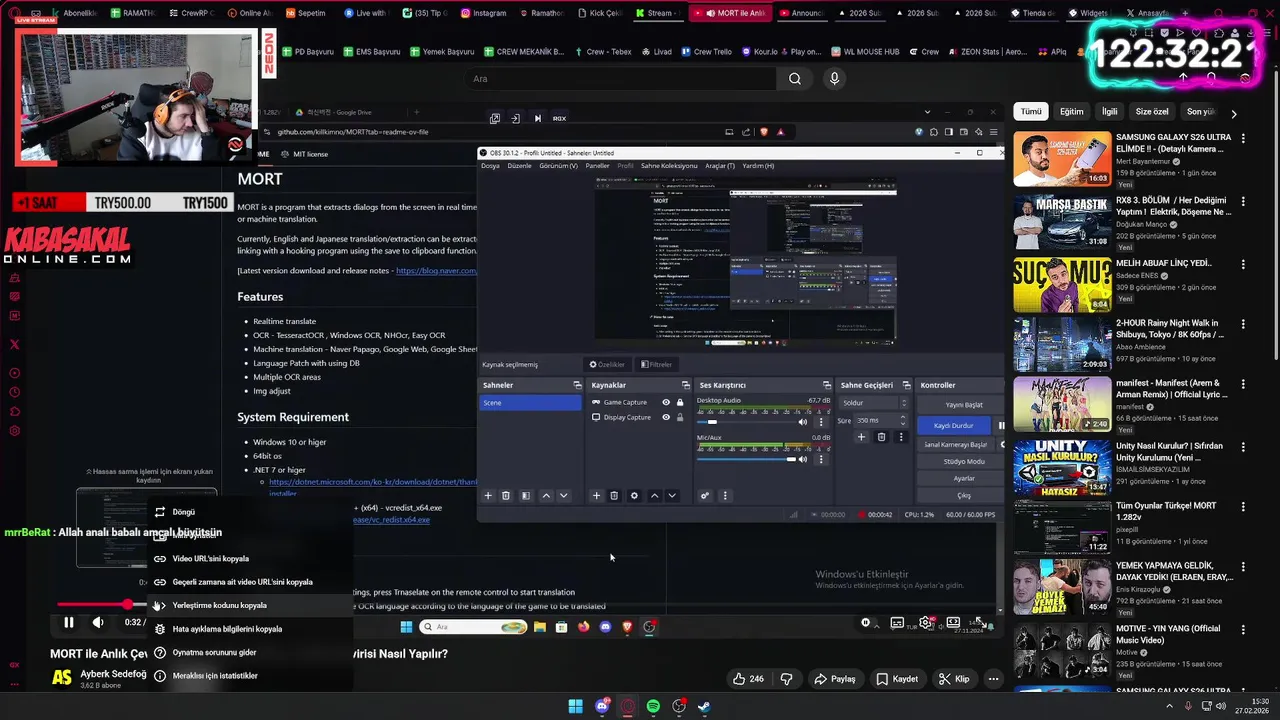Open options for MOTIVE - YIN YANG video

tap(1243, 629)
